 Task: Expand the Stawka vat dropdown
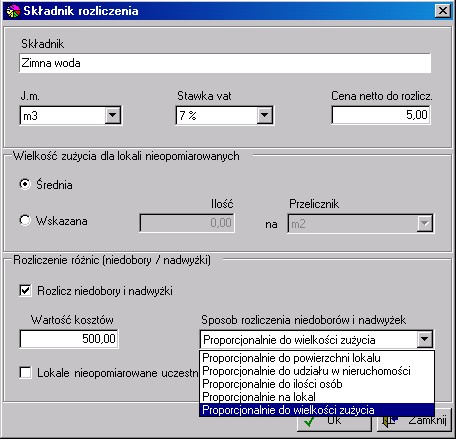(265, 115)
